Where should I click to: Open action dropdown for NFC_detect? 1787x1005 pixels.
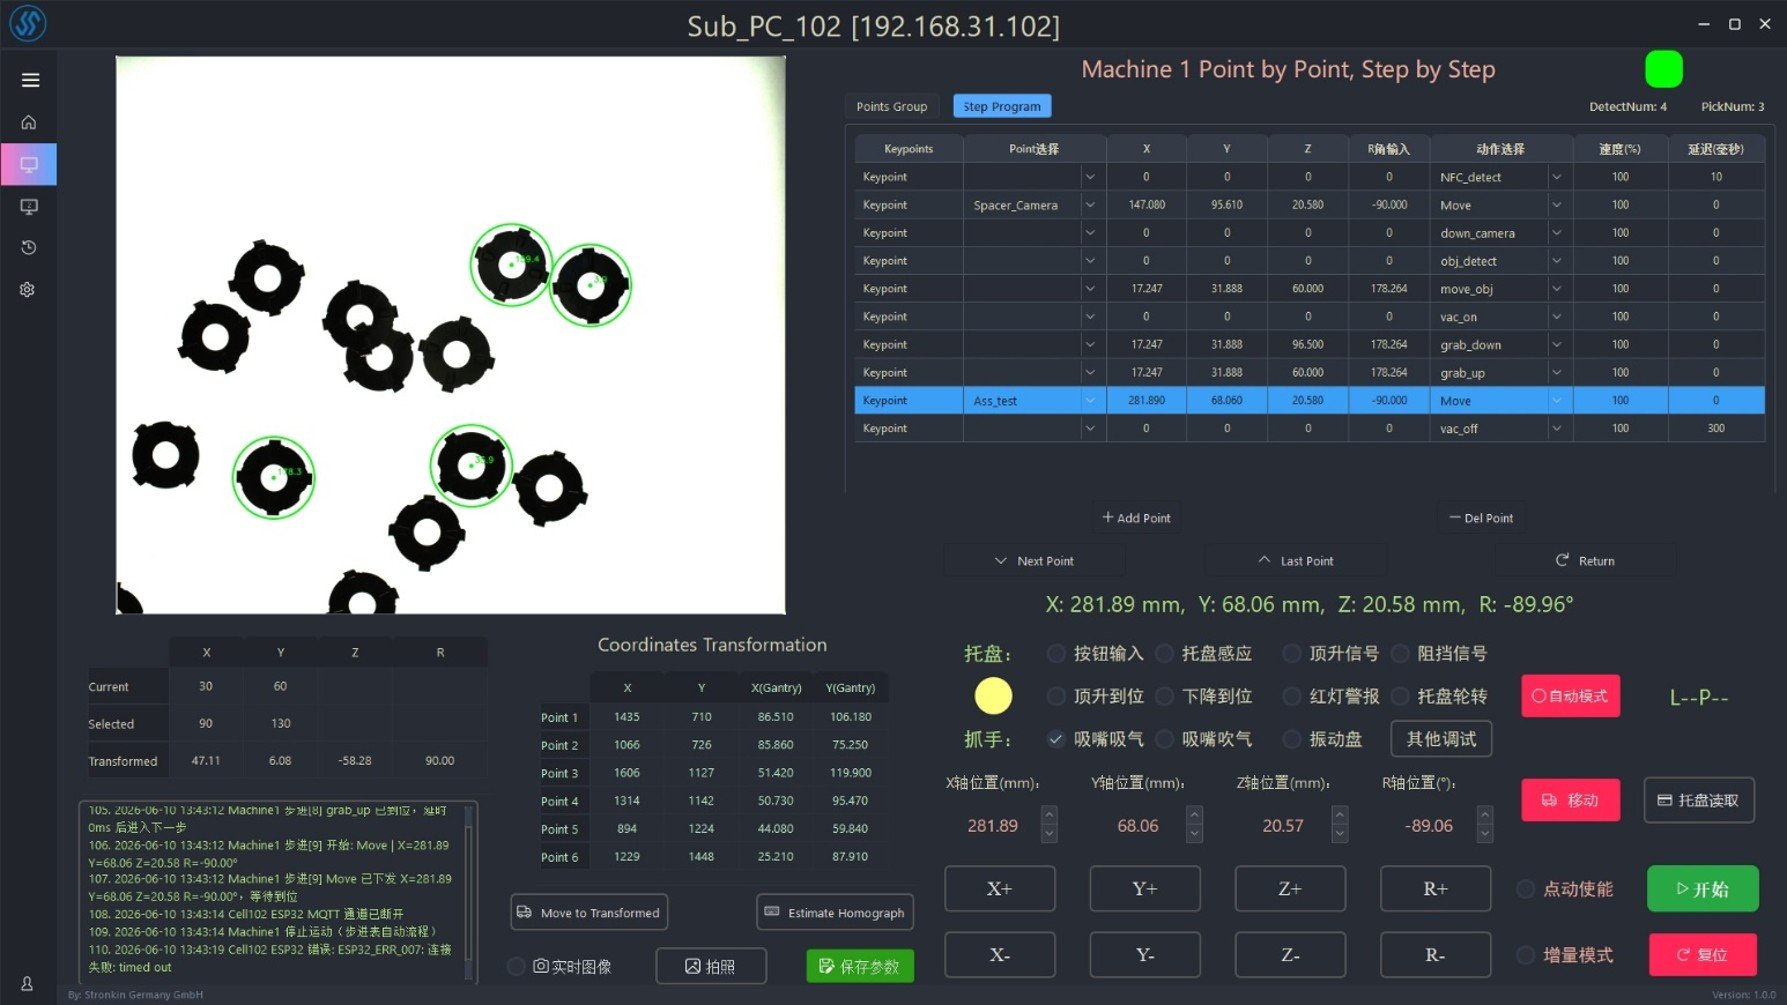(x=1557, y=177)
